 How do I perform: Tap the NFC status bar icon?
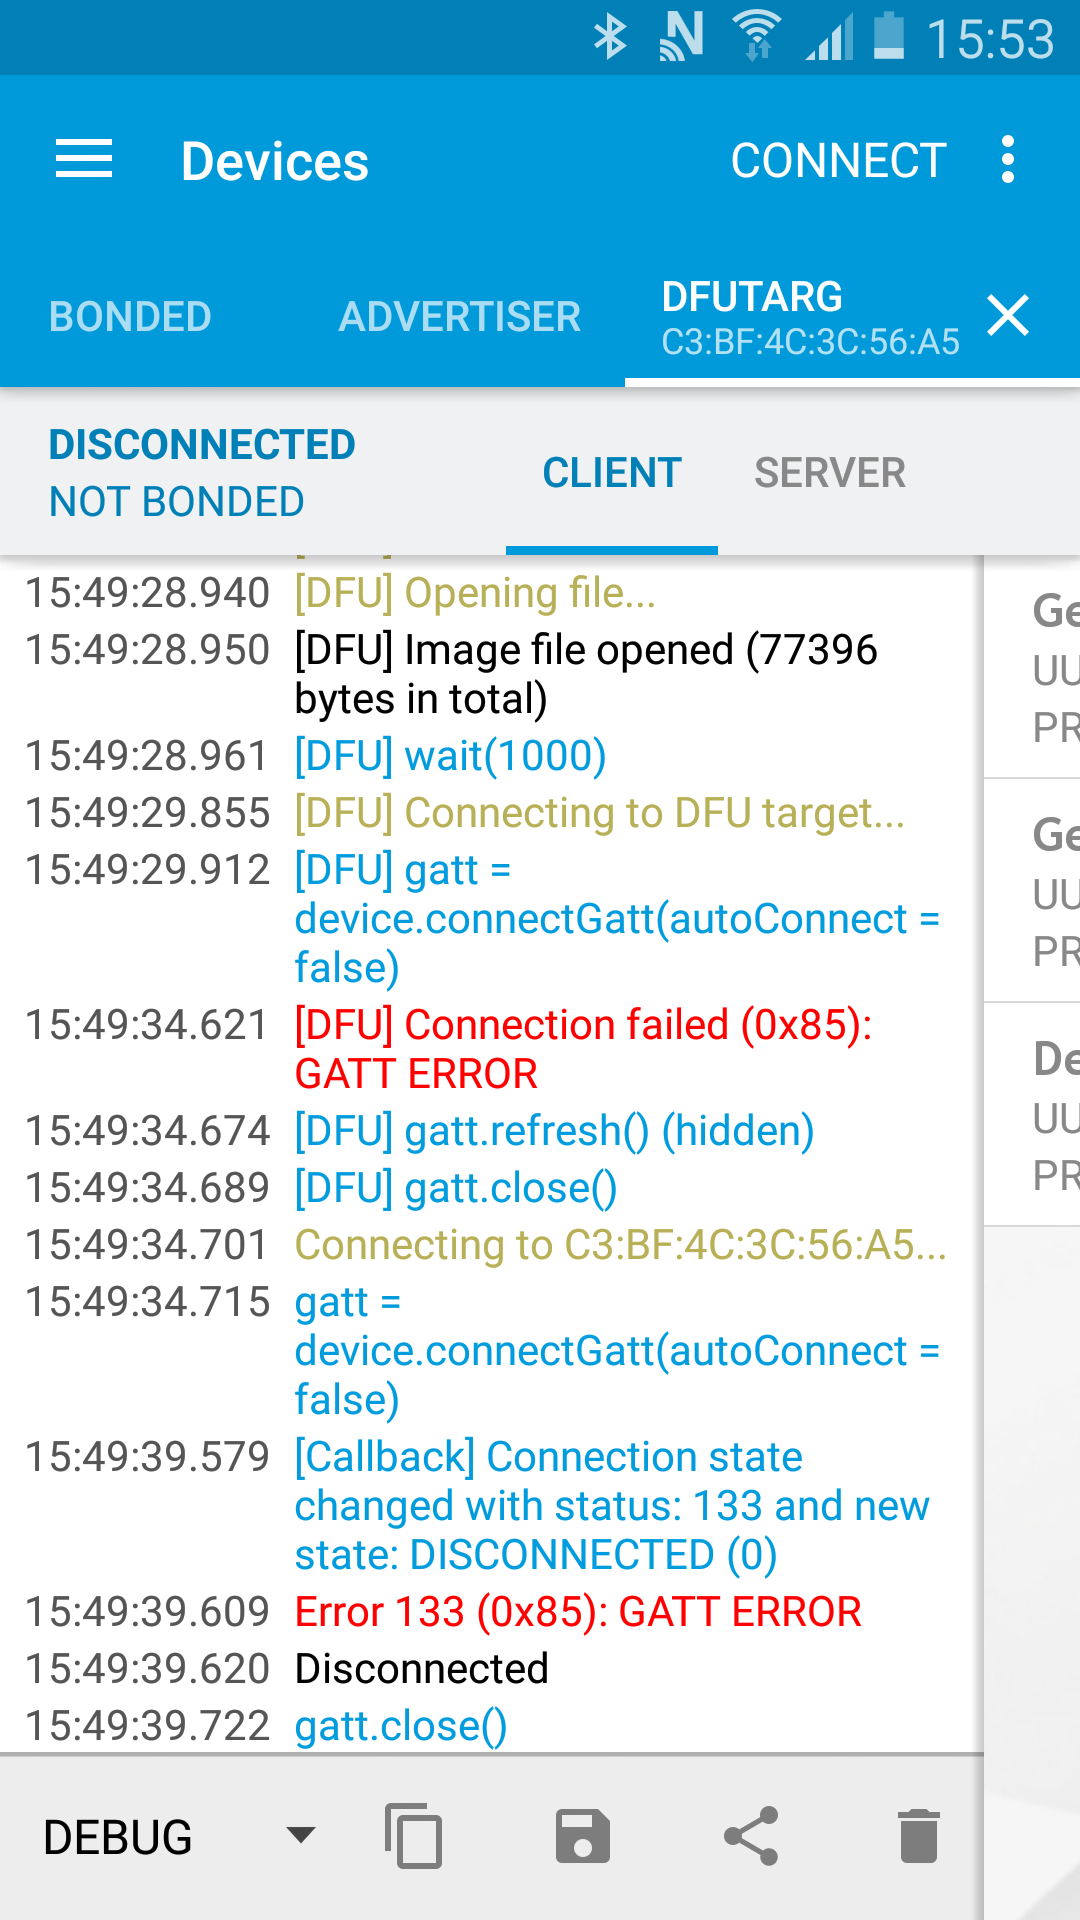pos(682,38)
